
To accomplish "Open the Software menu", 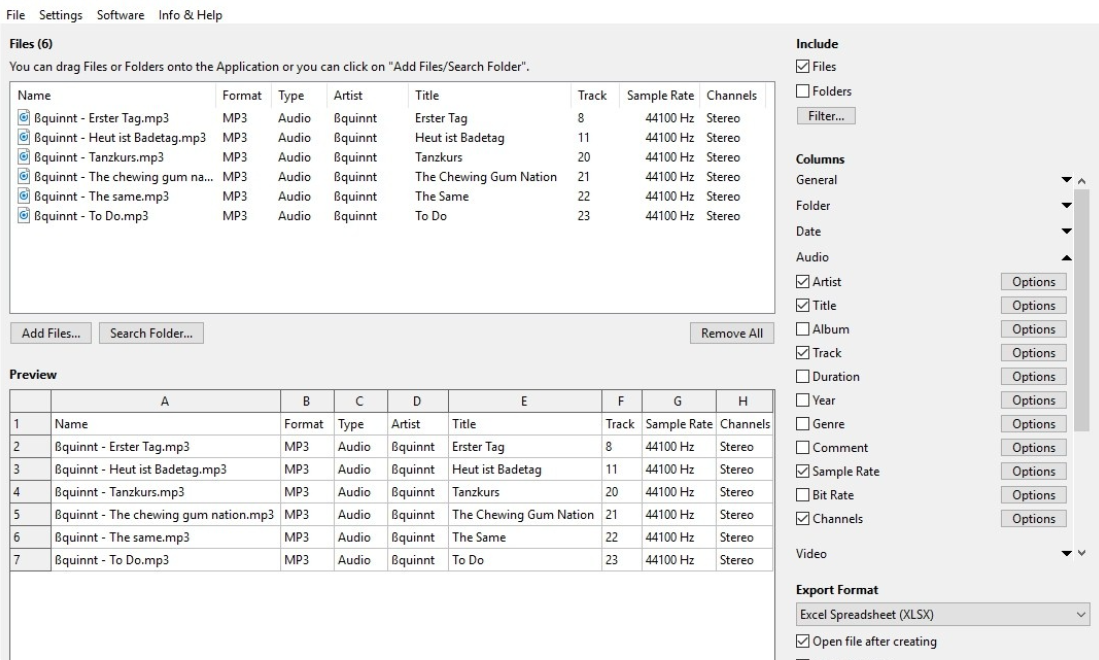I will [121, 15].
